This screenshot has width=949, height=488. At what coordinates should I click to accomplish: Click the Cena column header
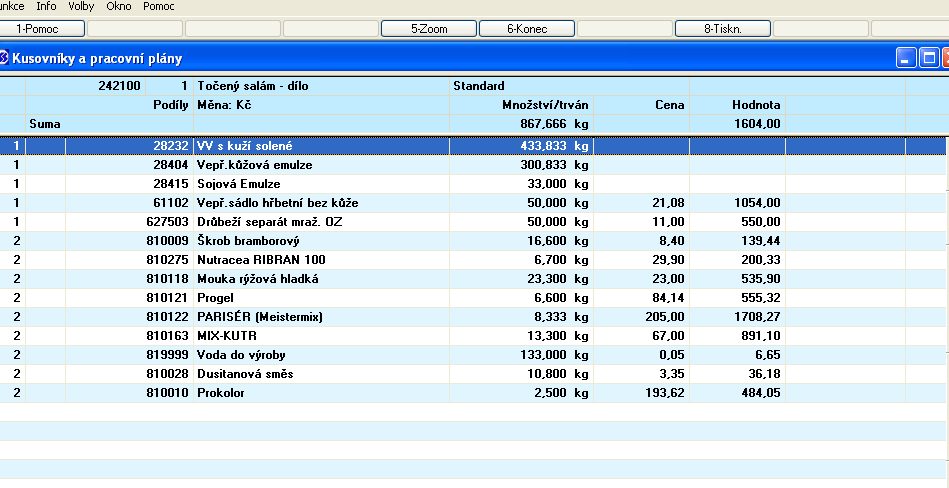coord(669,105)
